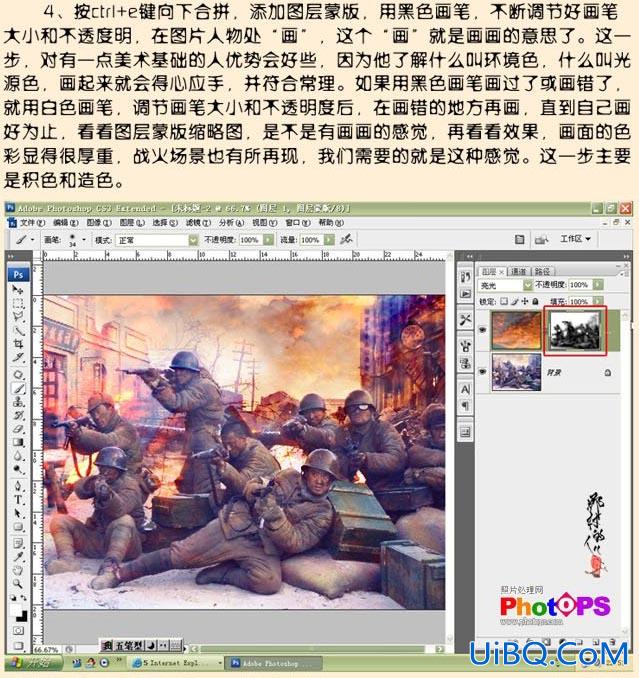Select the Brush tool in toolbox
The width and height of the screenshot is (639, 678).
click(18, 388)
